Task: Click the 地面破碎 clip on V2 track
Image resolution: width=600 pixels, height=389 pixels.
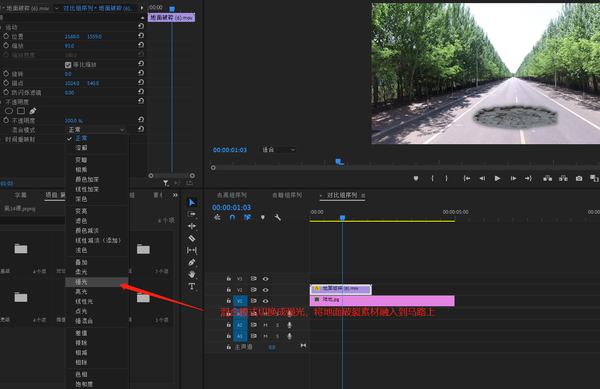Action: pyautogui.click(x=341, y=289)
